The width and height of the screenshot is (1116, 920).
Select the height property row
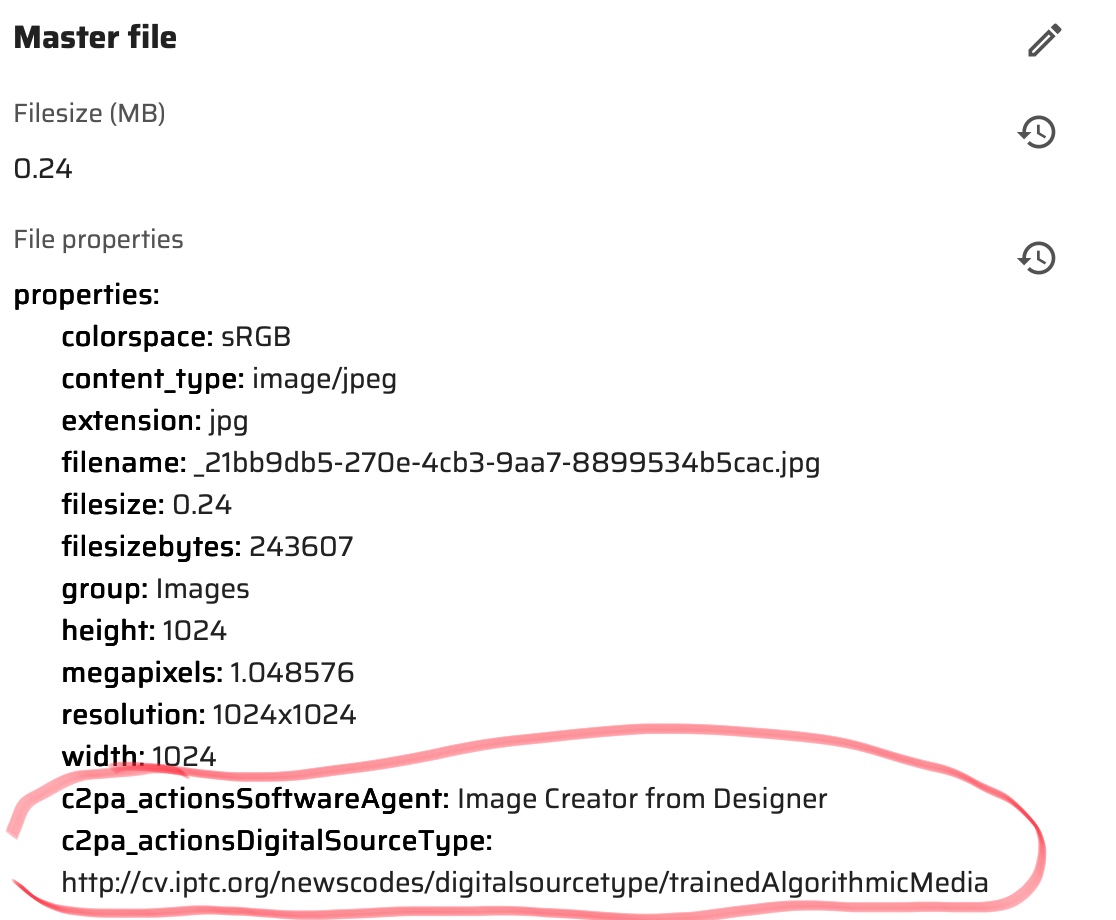coord(144,631)
